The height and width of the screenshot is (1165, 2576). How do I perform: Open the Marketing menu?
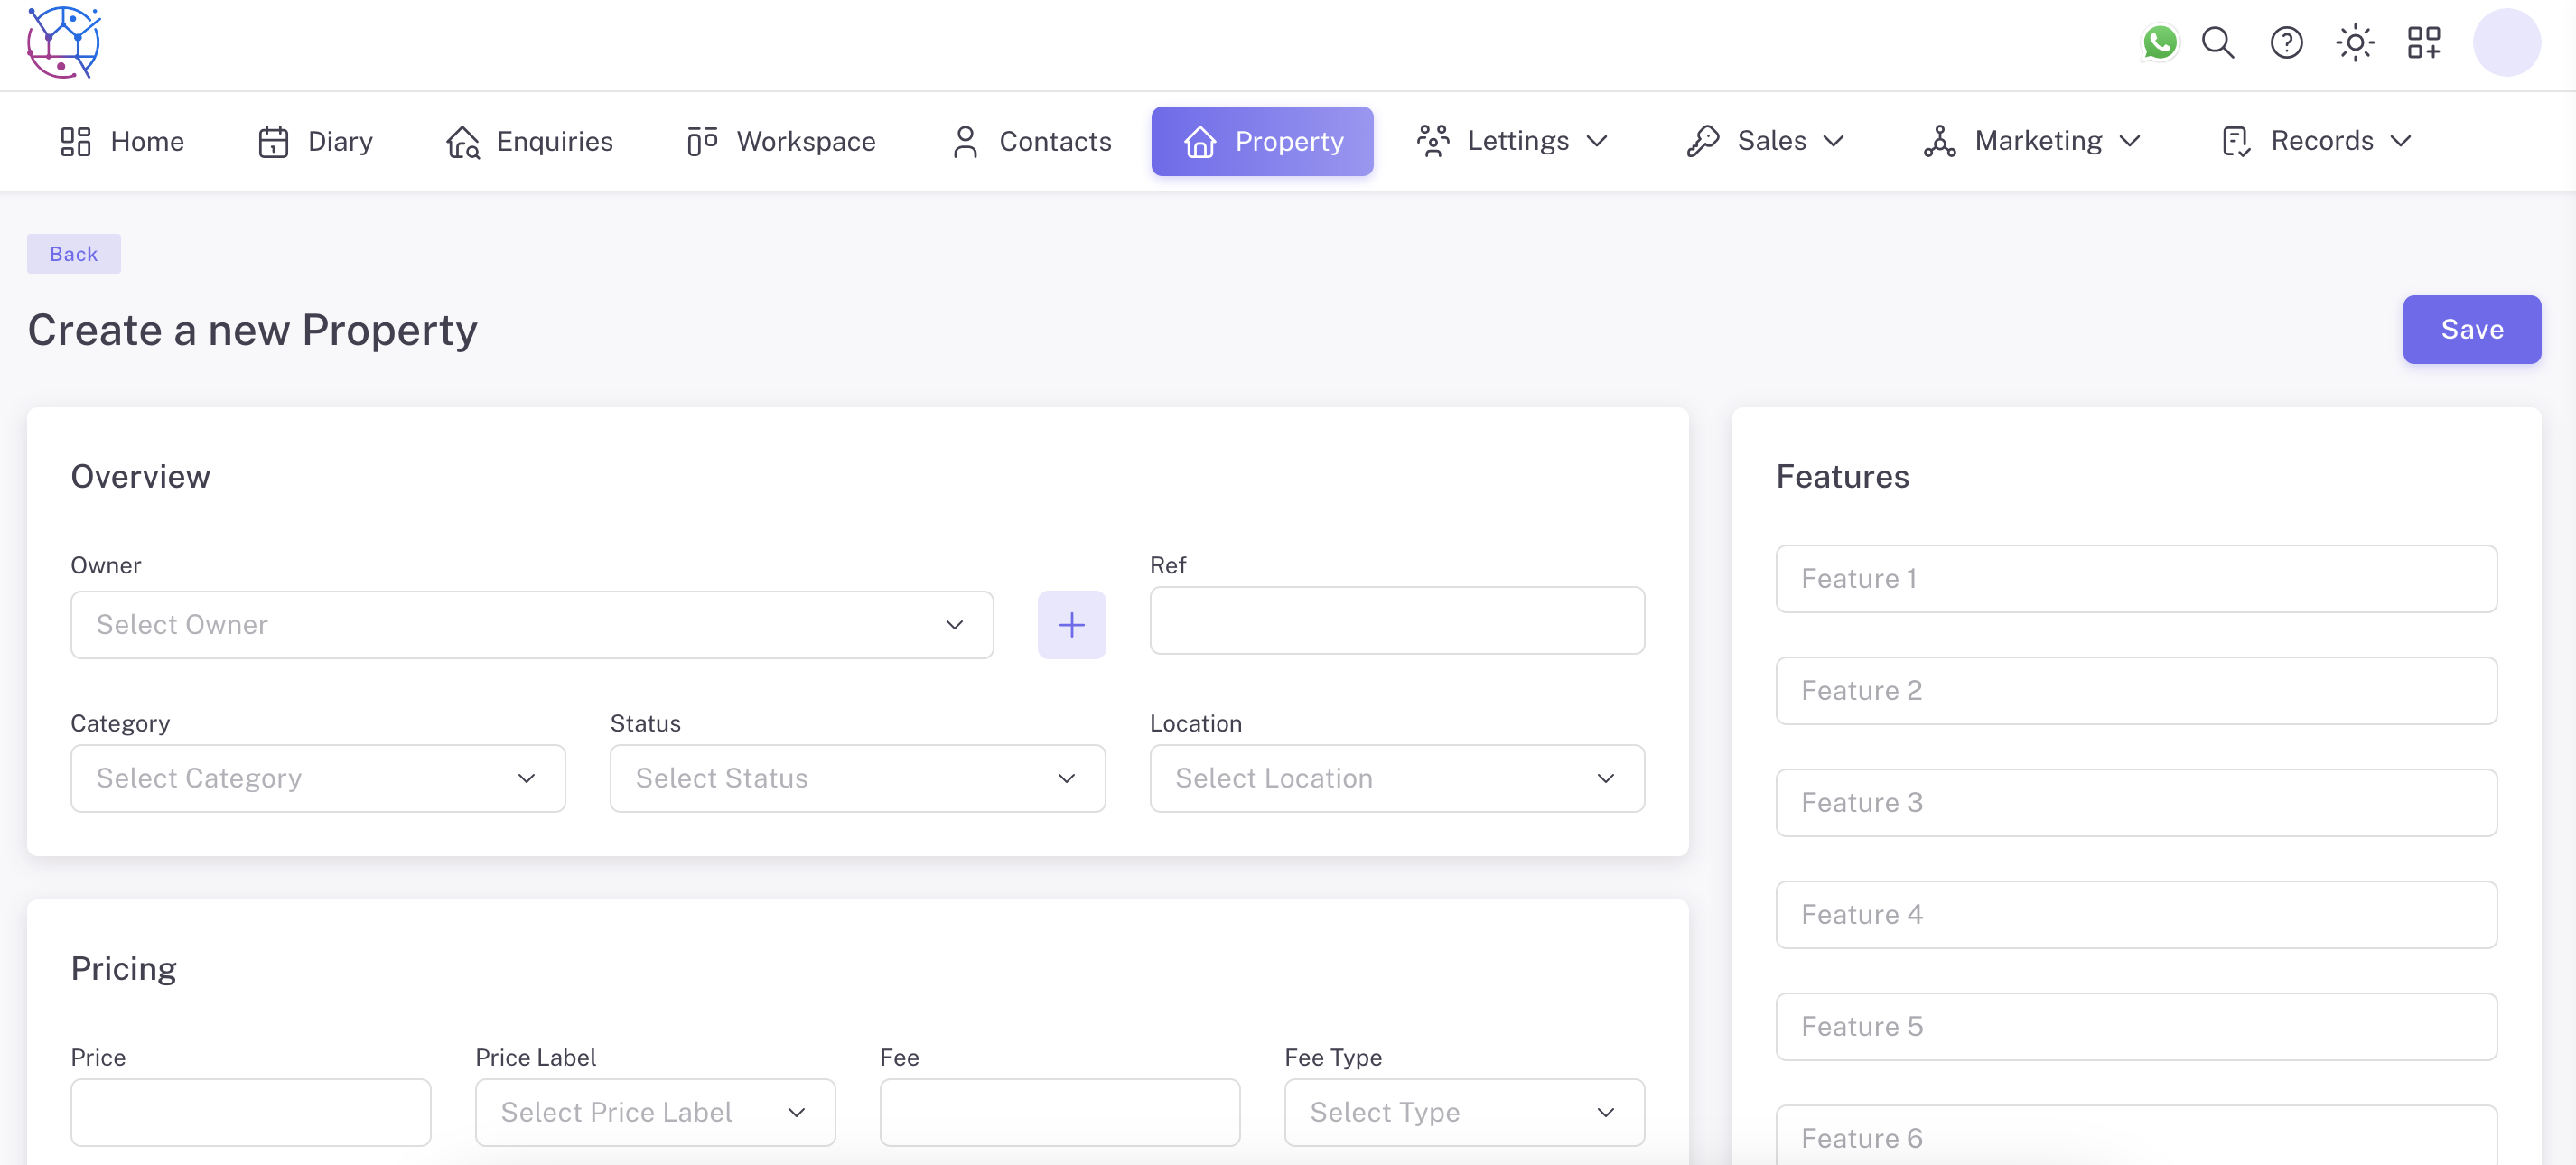[x=2032, y=141]
